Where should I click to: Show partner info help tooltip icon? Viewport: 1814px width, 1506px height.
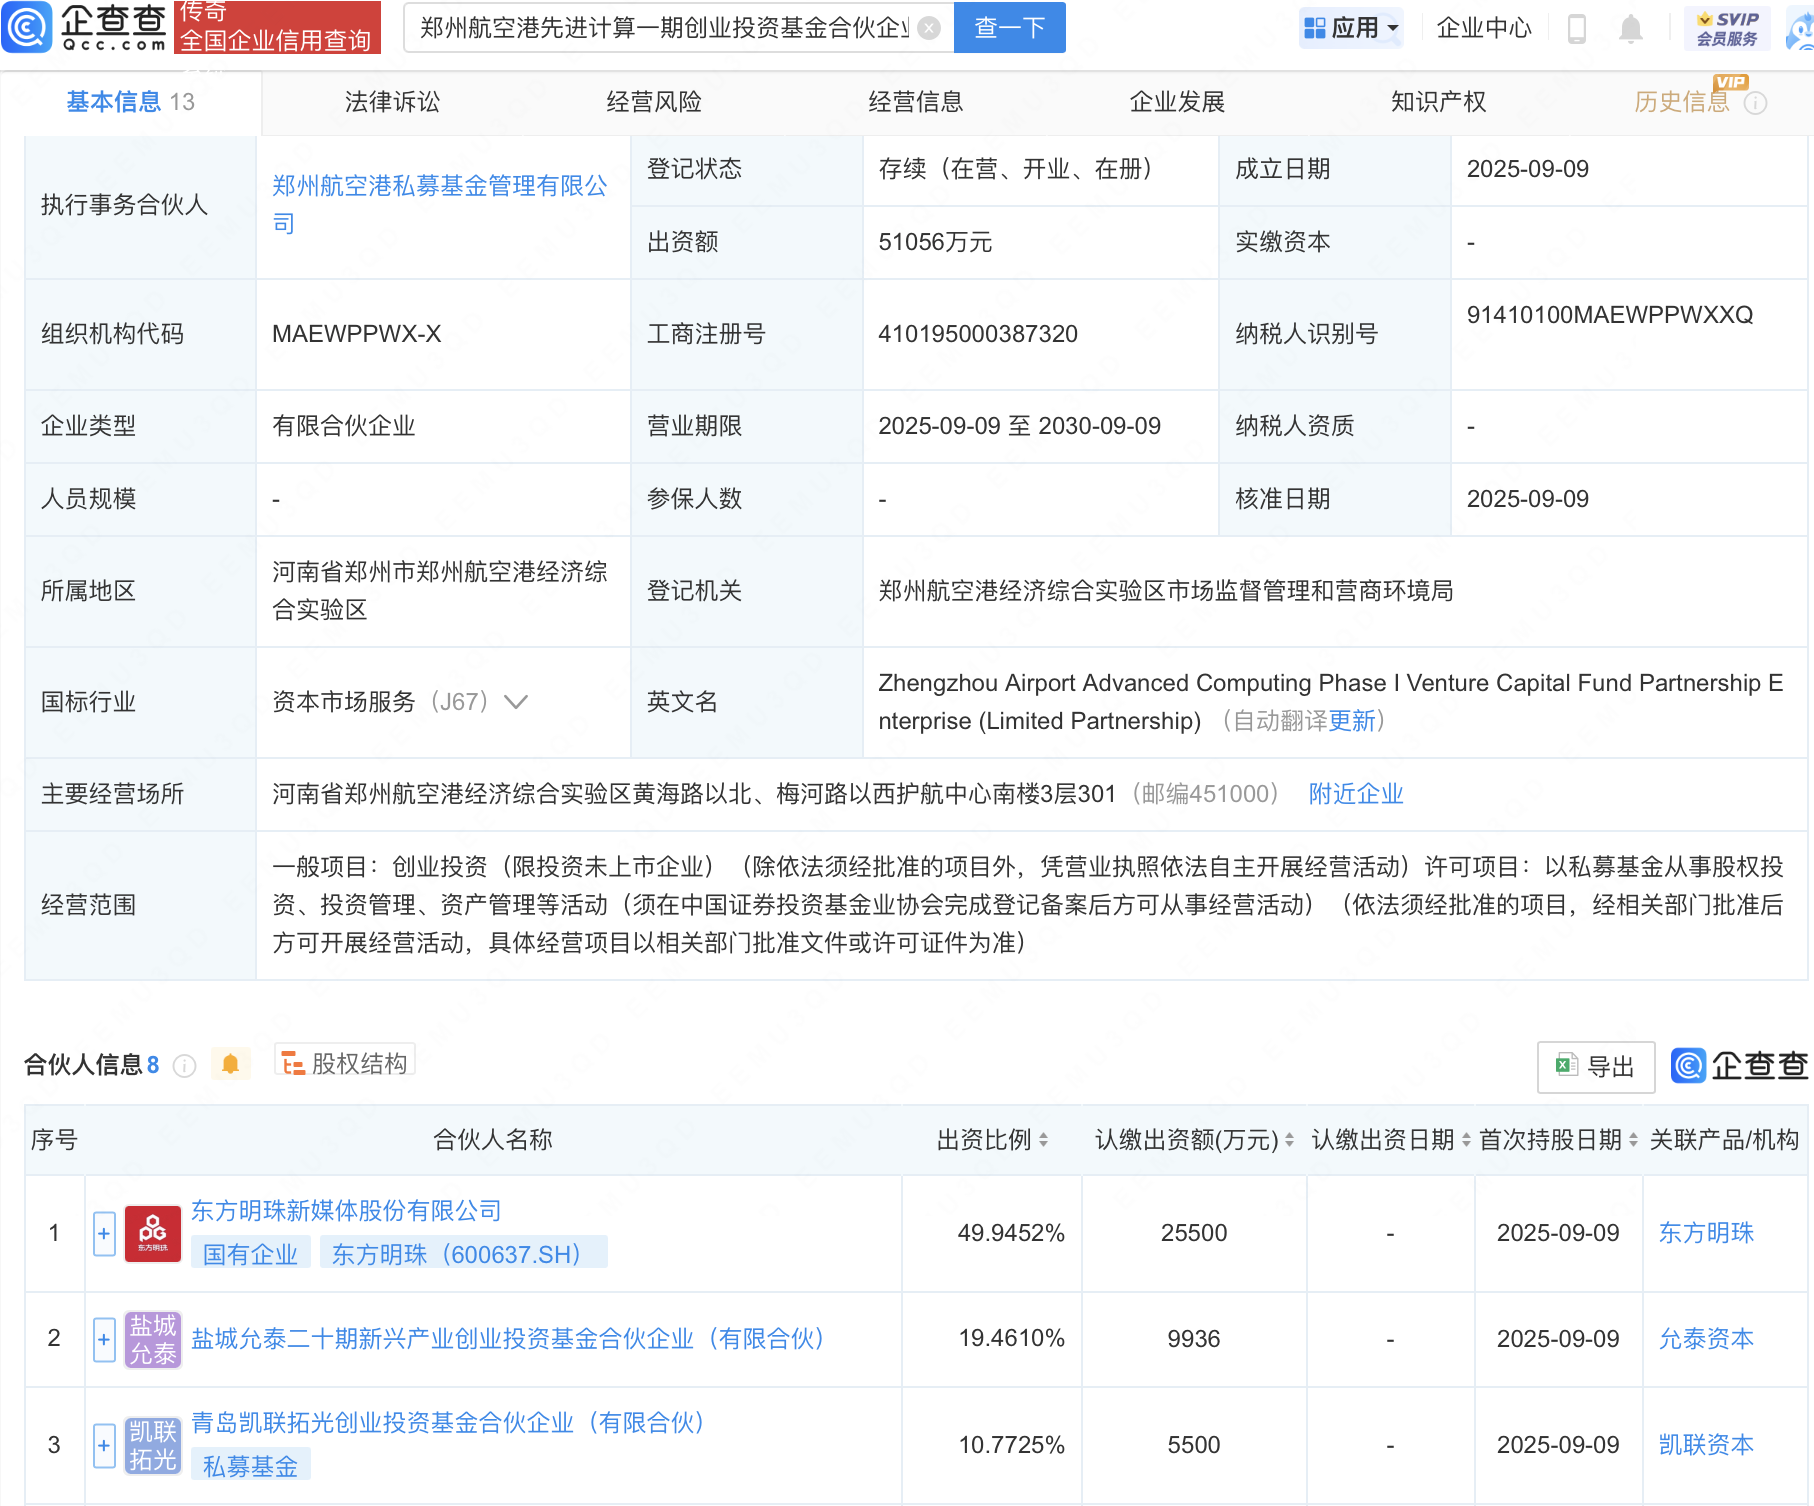pos(185,1066)
